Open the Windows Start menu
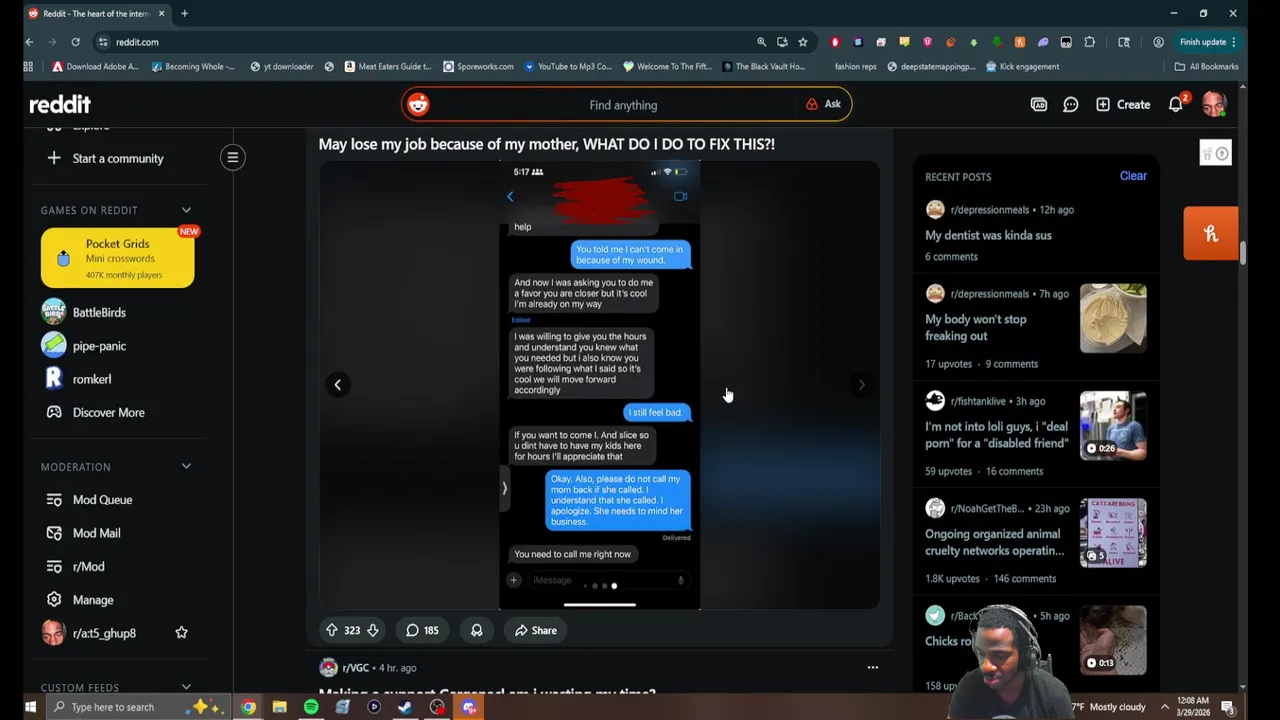Screen dimensions: 1280x720 [30, 707]
